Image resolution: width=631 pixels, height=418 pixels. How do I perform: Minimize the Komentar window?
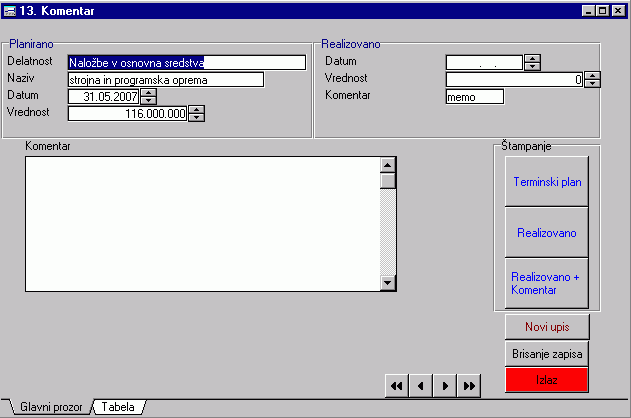point(589,11)
